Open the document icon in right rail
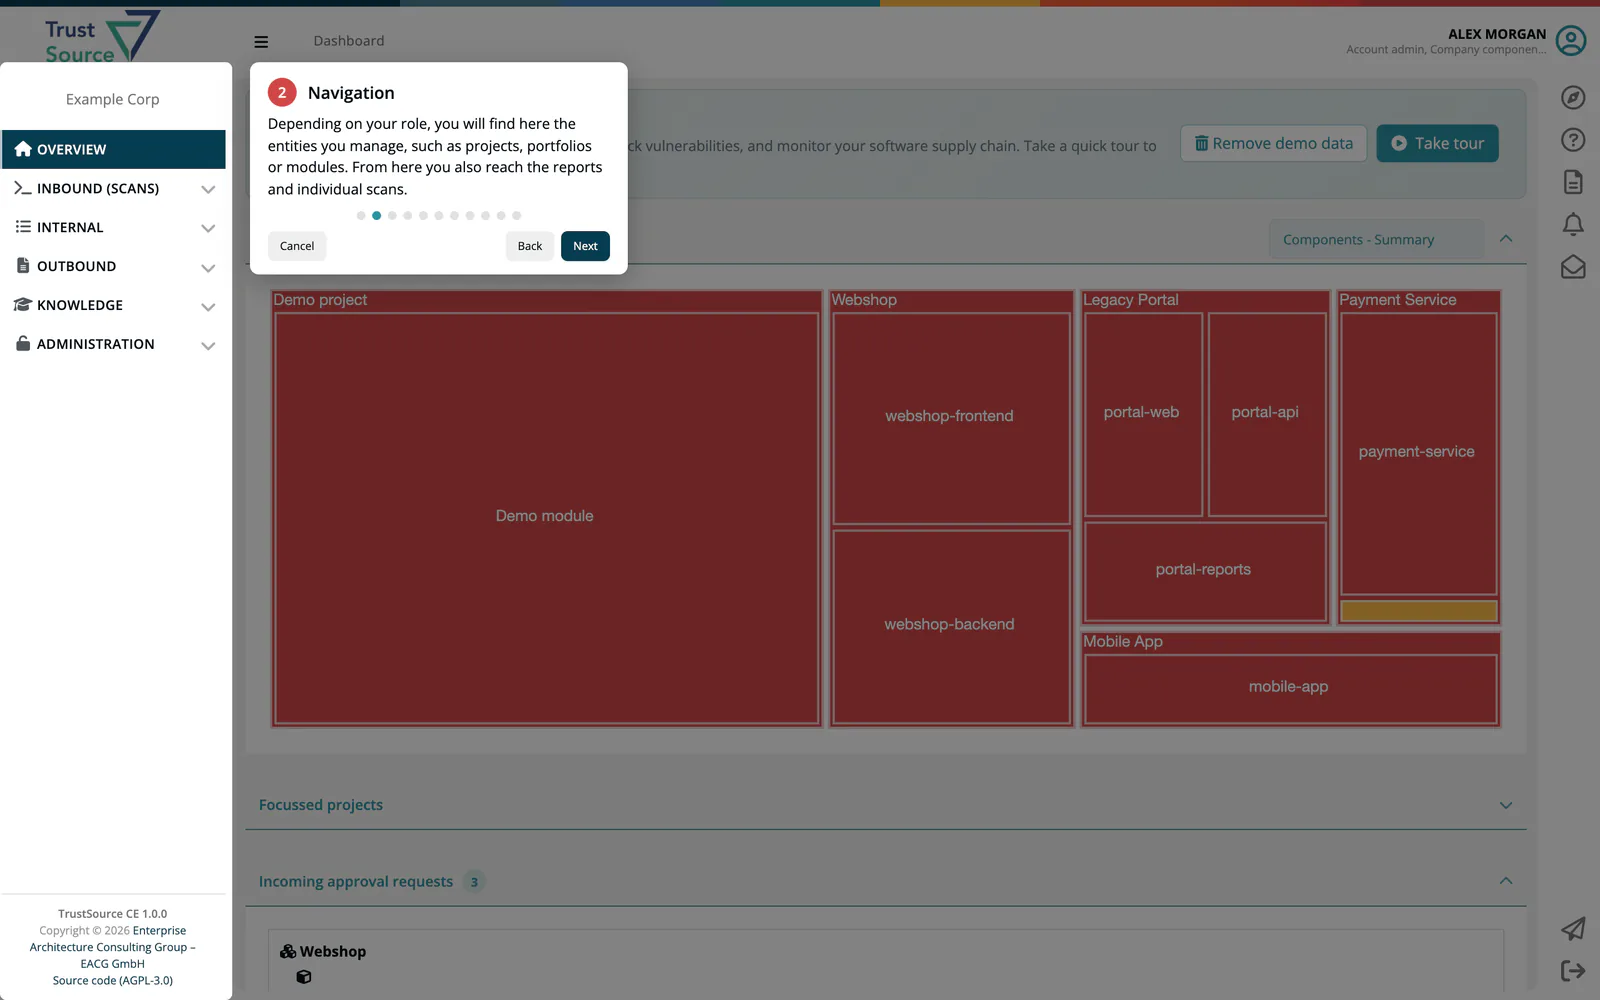Viewport: 1600px width, 1000px height. (x=1573, y=182)
